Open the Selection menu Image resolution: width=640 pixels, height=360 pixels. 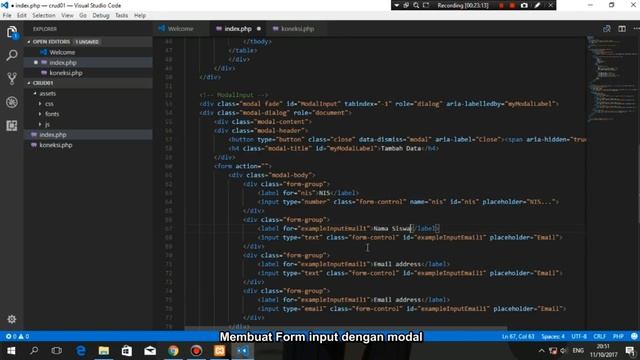(x=44, y=16)
